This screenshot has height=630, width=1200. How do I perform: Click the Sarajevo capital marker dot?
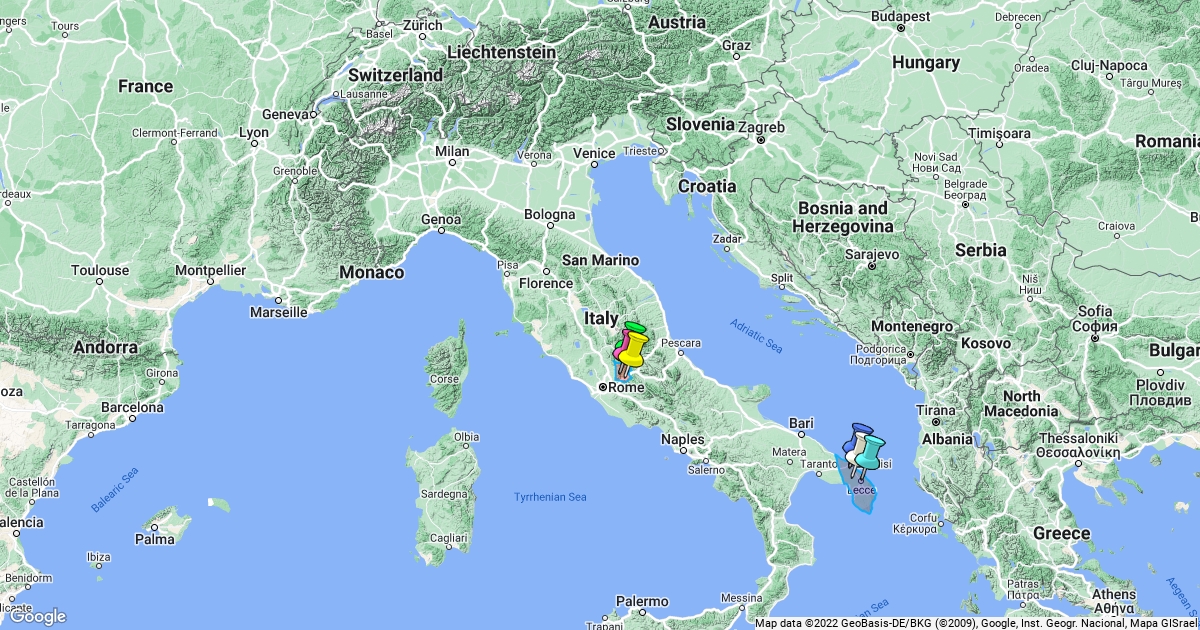871,266
